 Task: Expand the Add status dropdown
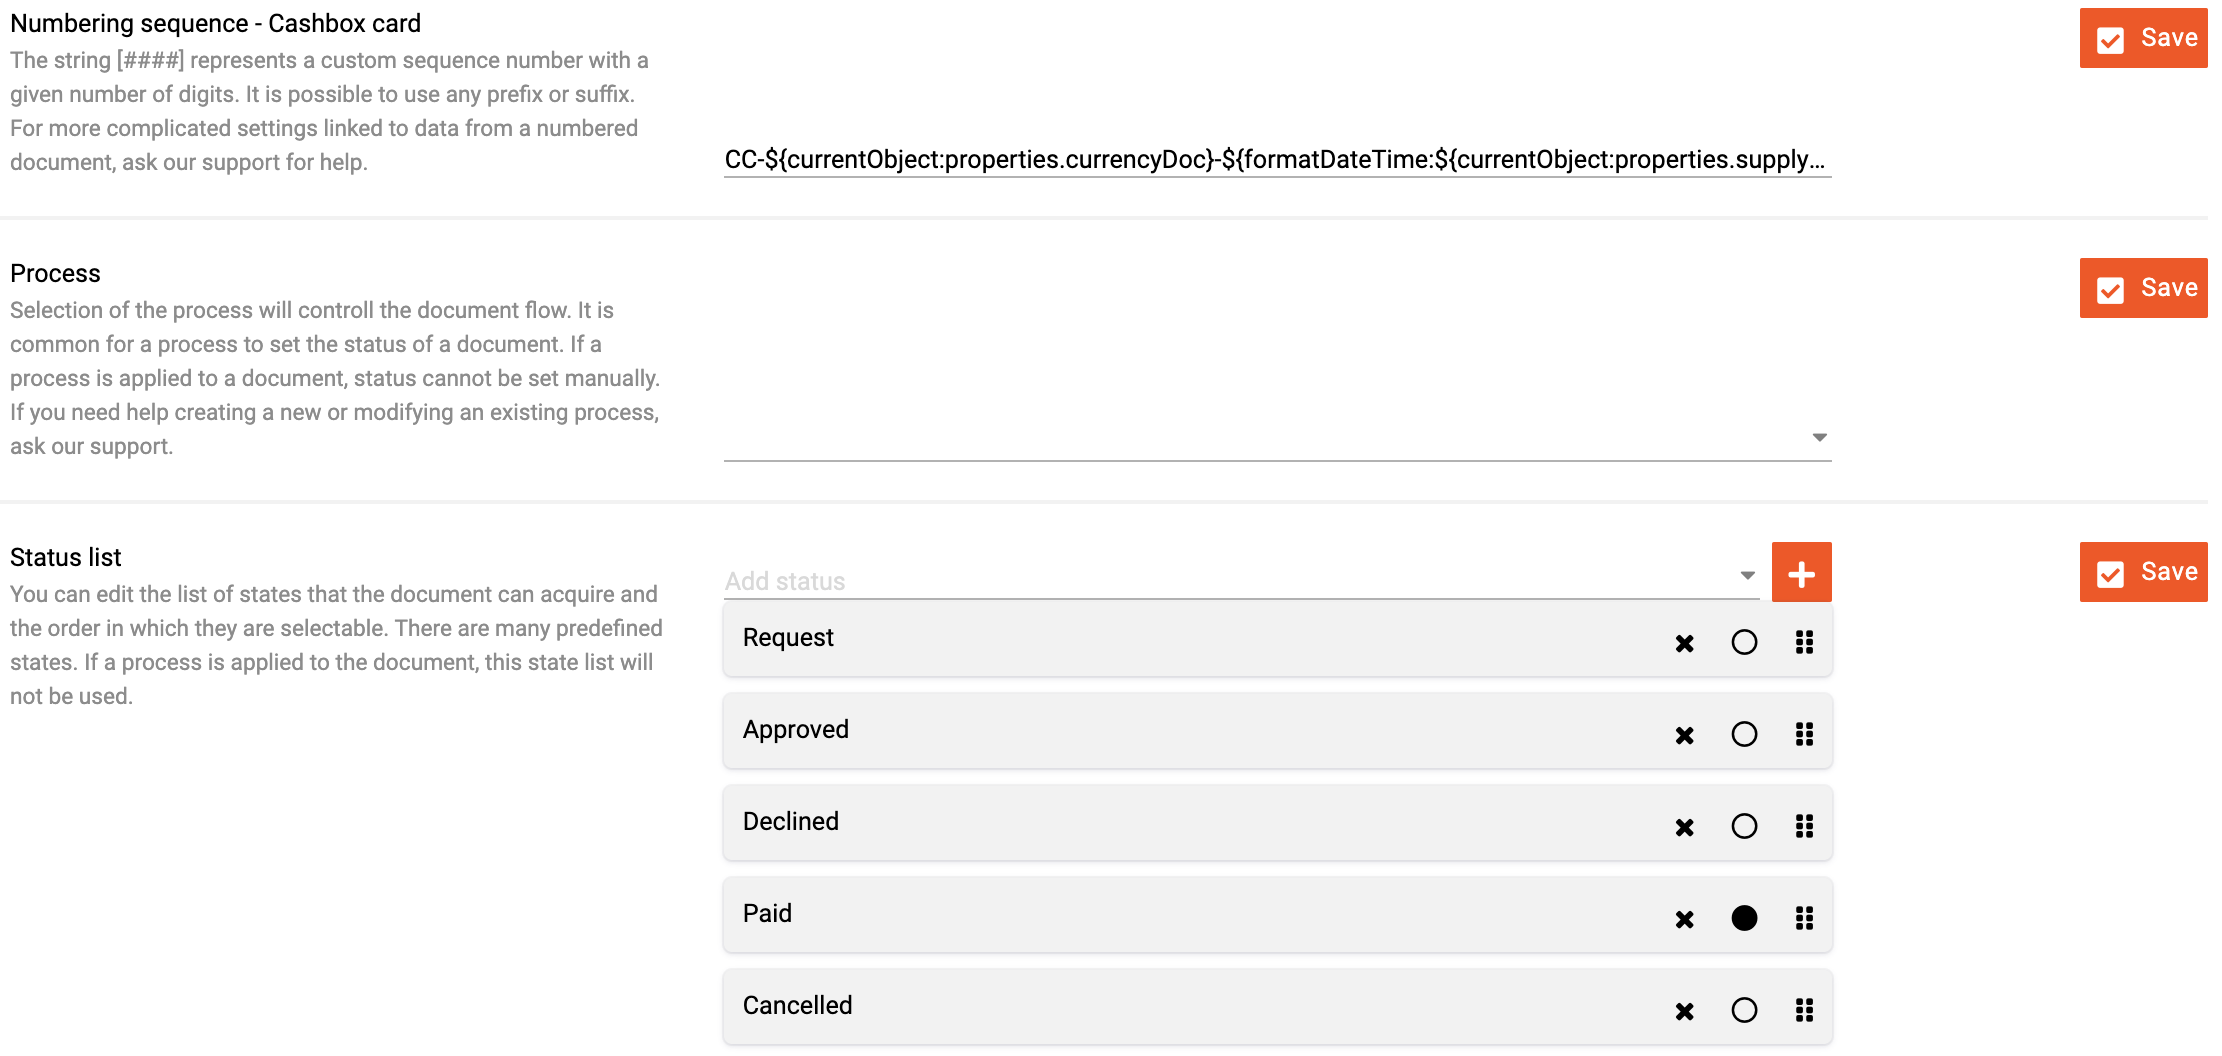pos(1241,578)
